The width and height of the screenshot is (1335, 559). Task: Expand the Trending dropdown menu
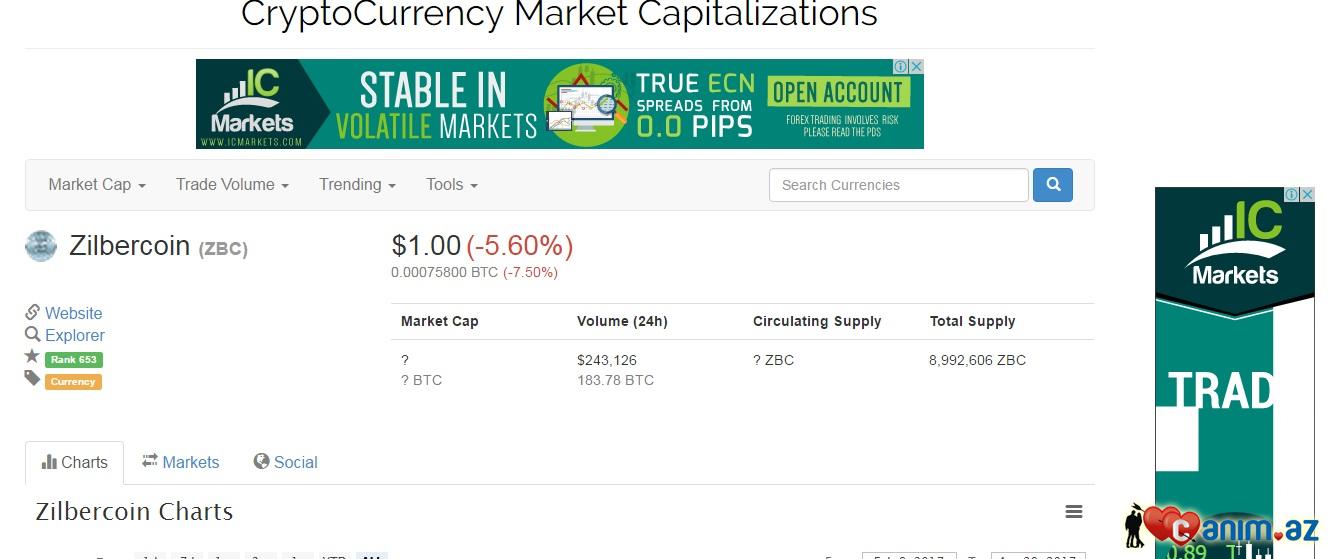coord(357,185)
